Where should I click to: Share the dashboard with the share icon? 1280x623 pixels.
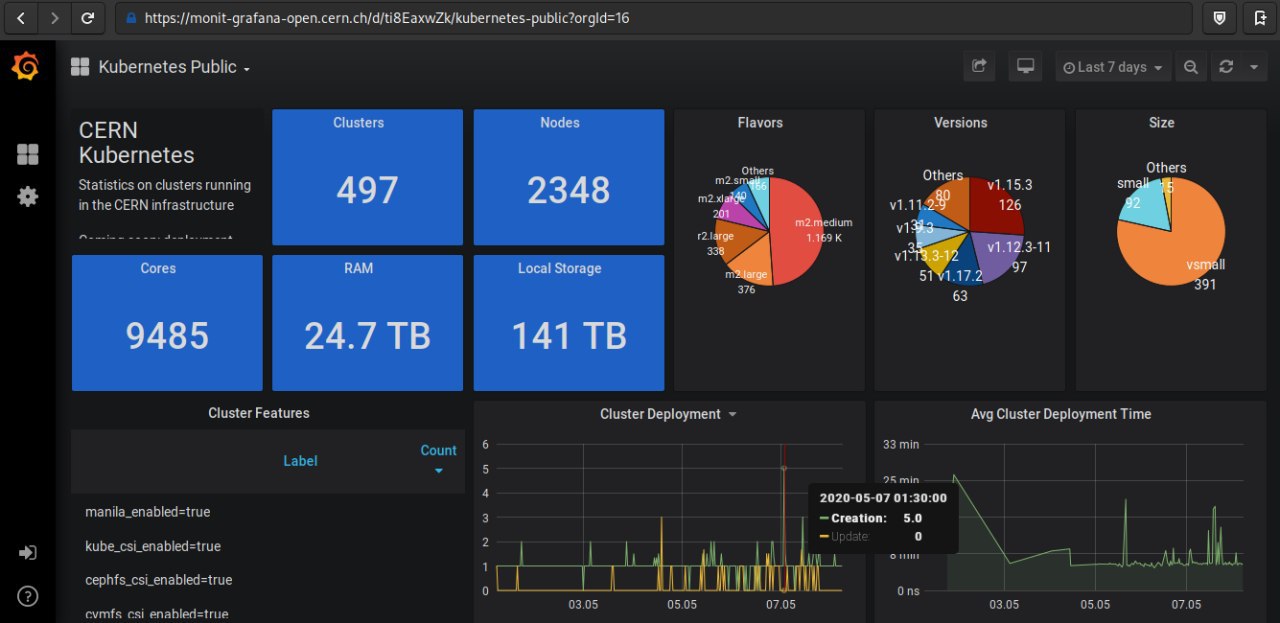point(979,67)
